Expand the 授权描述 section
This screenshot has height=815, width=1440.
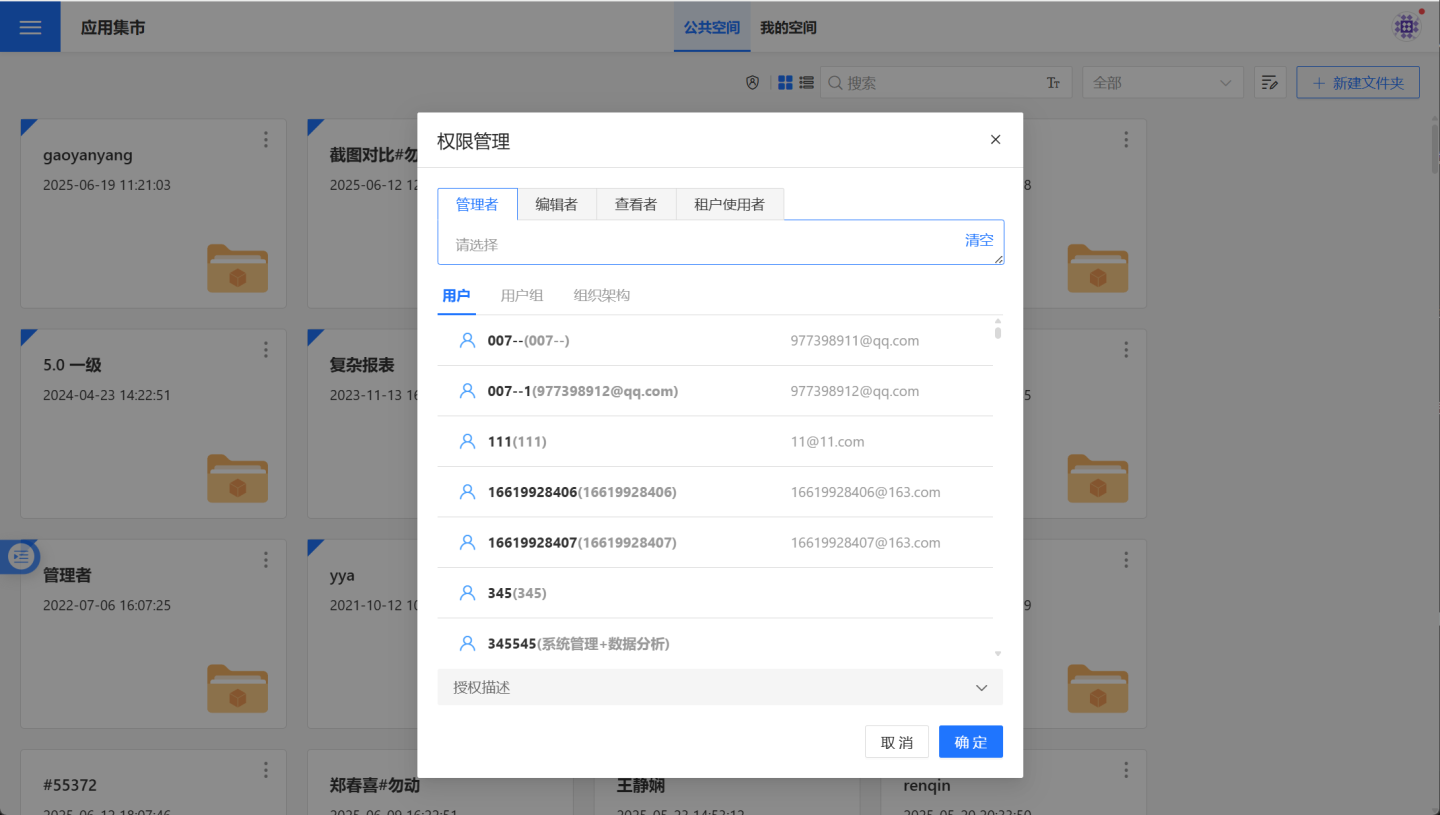pyautogui.click(x=720, y=688)
